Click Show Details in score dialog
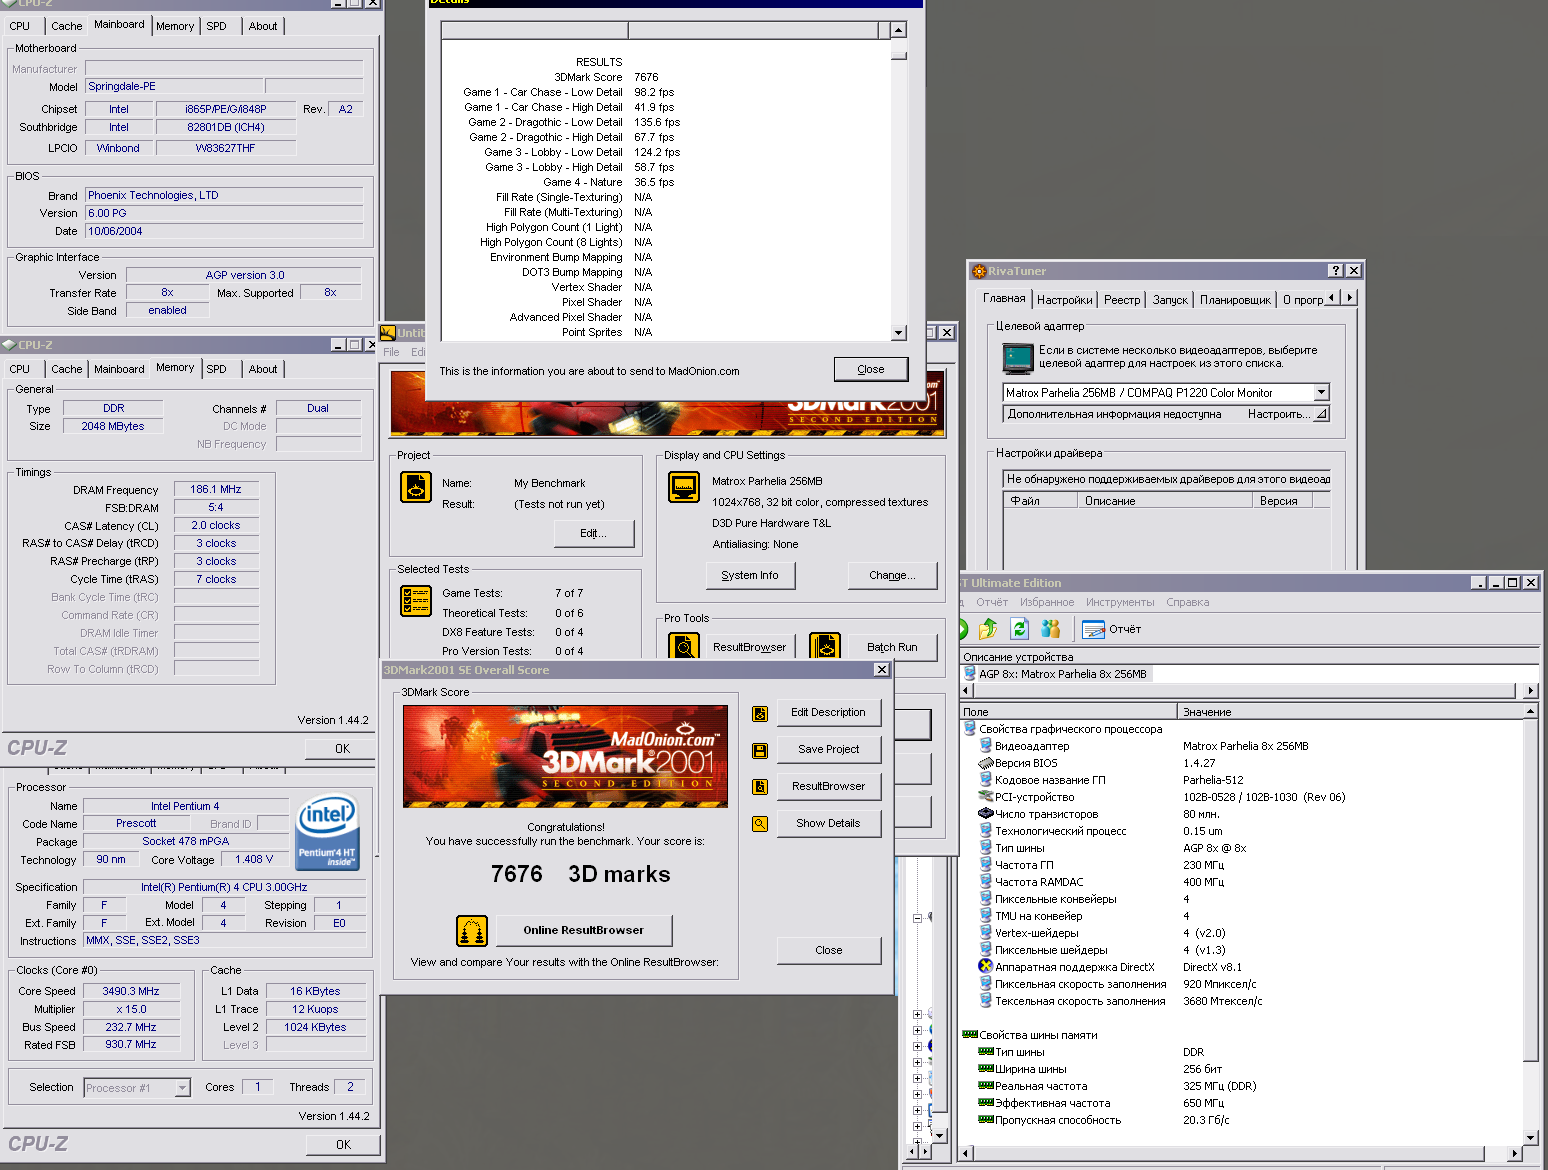Image resolution: width=1548 pixels, height=1170 pixels. [828, 824]
